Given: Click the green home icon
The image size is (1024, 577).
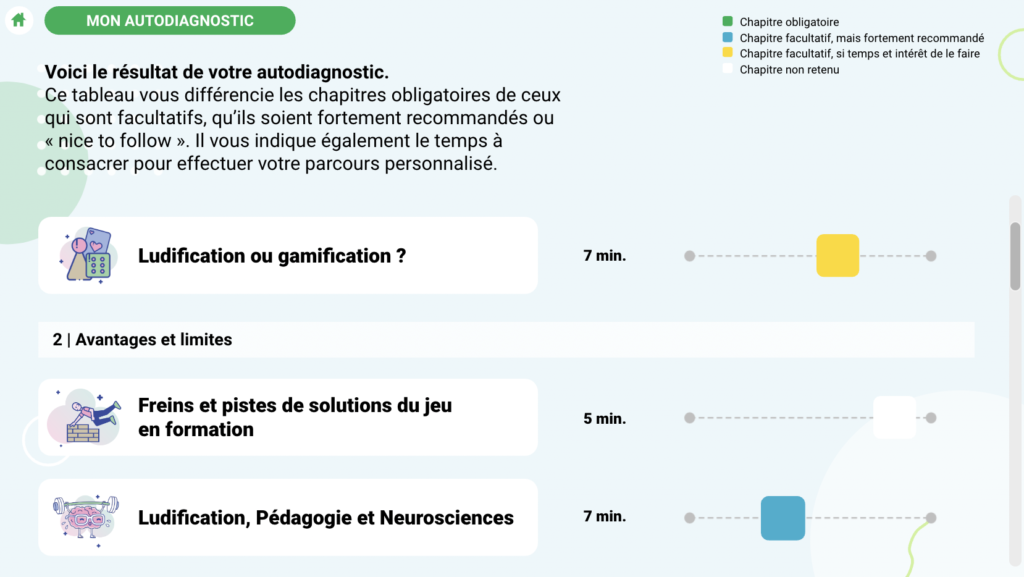Looking at the screenshot, I should (x=18, y=20).
